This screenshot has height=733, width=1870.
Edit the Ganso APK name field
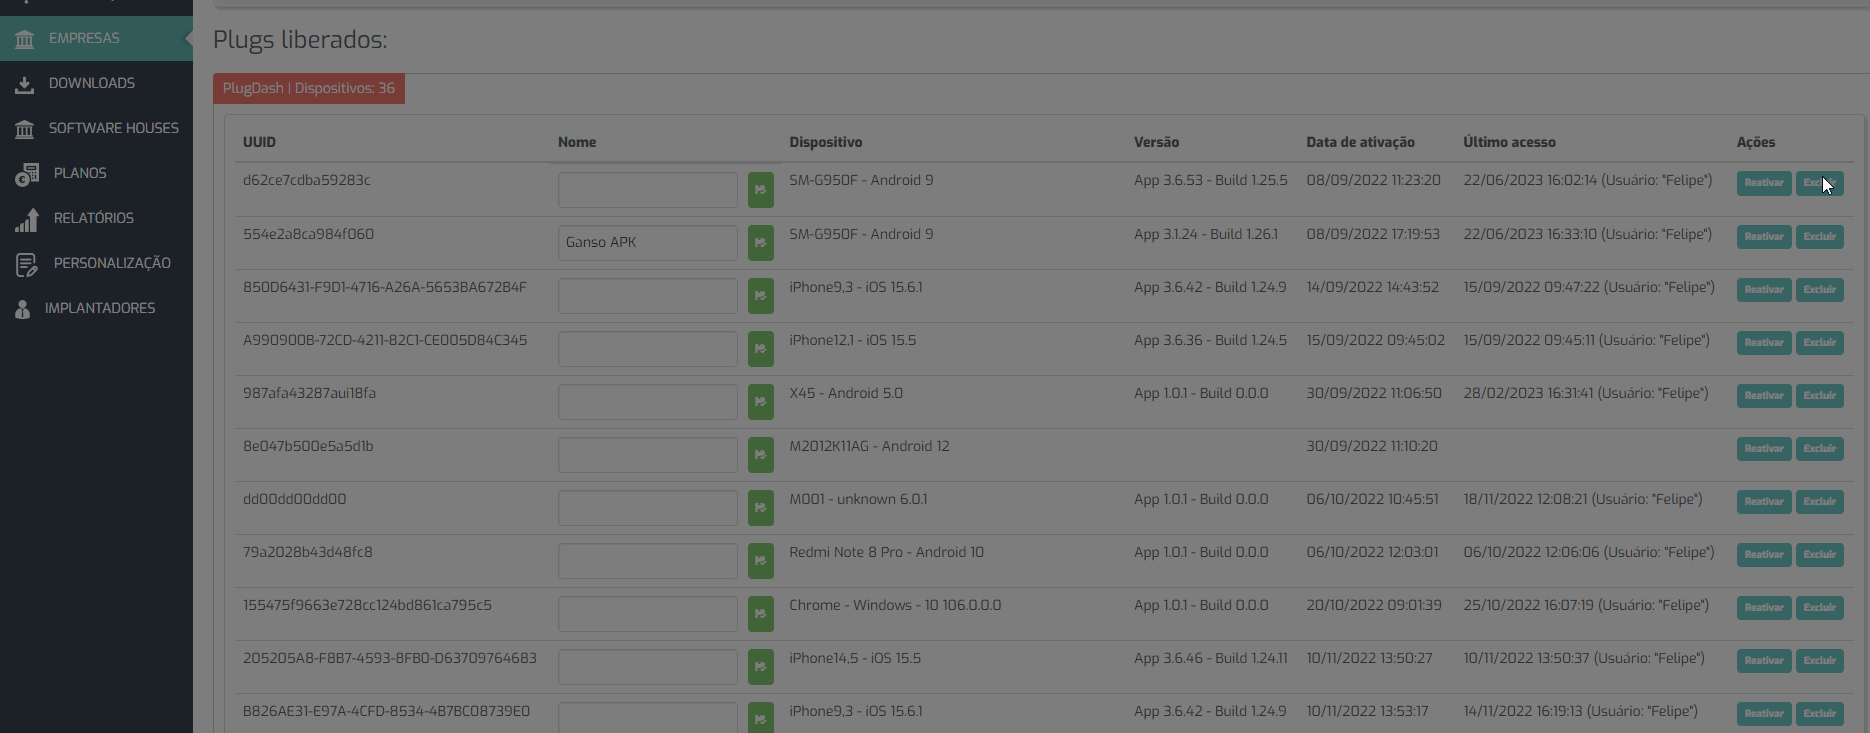point(648,243)
